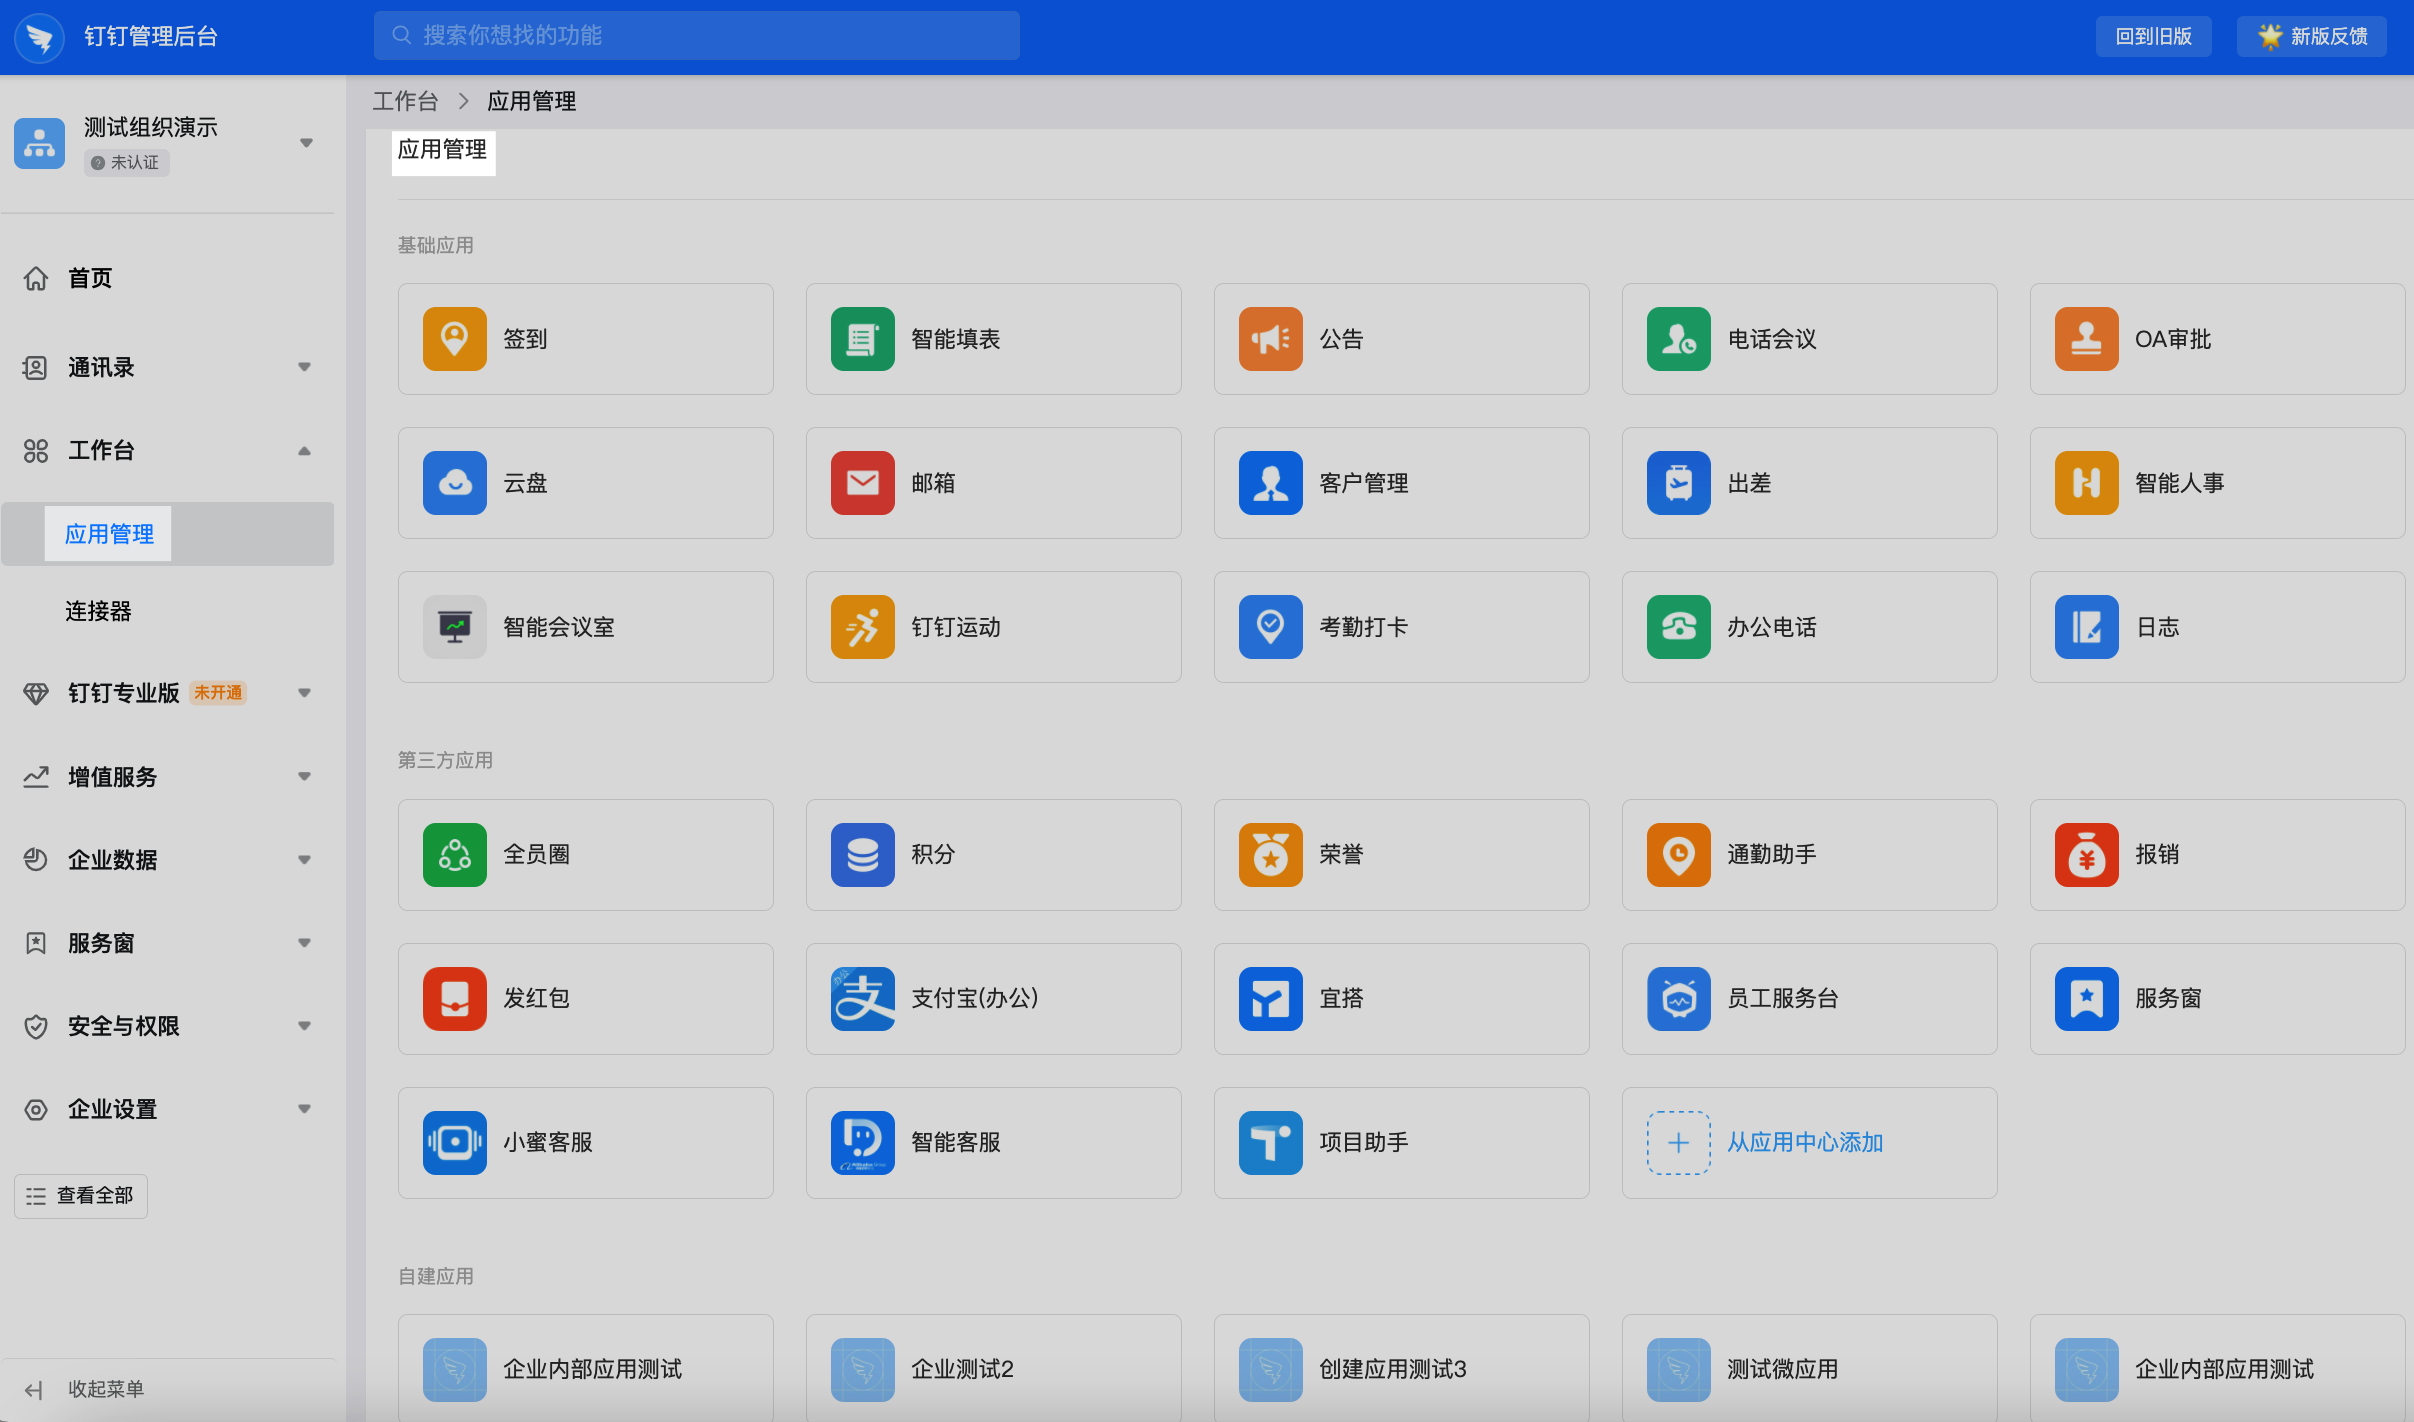Open 企业测试2 self-built app
This screenshot has height=1422, width=2414.
click(x=993, y=1369)
